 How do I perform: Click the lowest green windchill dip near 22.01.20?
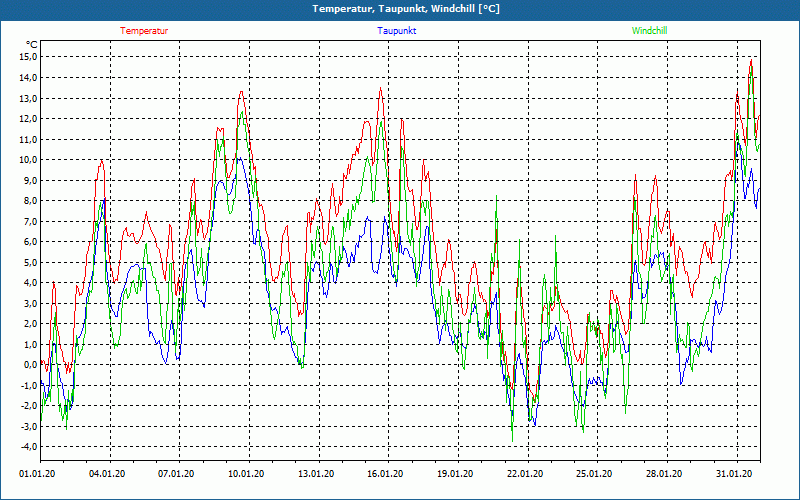(513, 440)
